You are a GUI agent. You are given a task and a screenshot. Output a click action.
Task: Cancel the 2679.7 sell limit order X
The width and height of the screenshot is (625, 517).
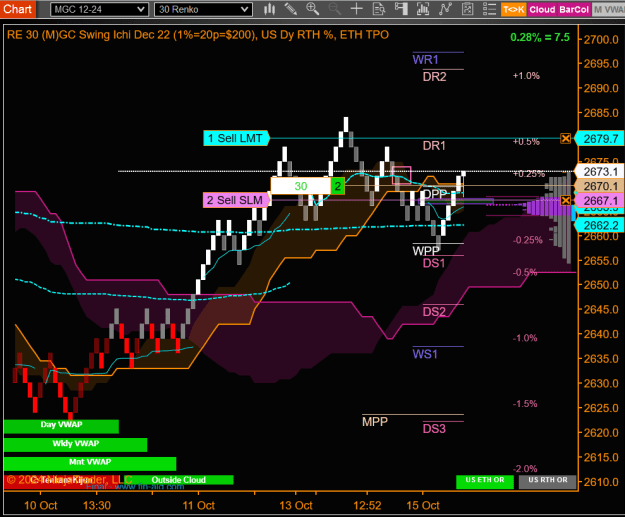point(566,138)
